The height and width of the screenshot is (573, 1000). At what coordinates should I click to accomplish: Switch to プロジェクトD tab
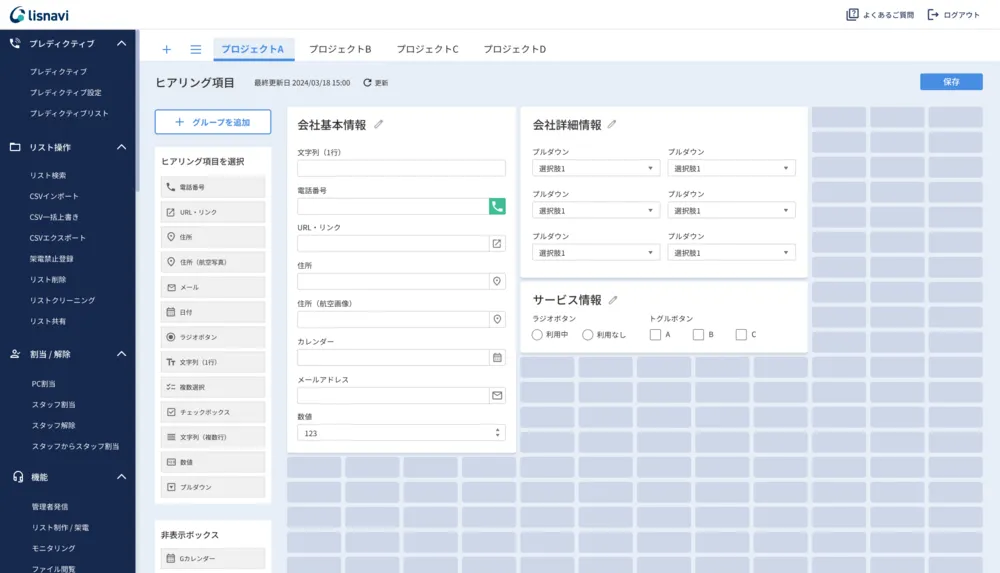[x=515, y=49]
